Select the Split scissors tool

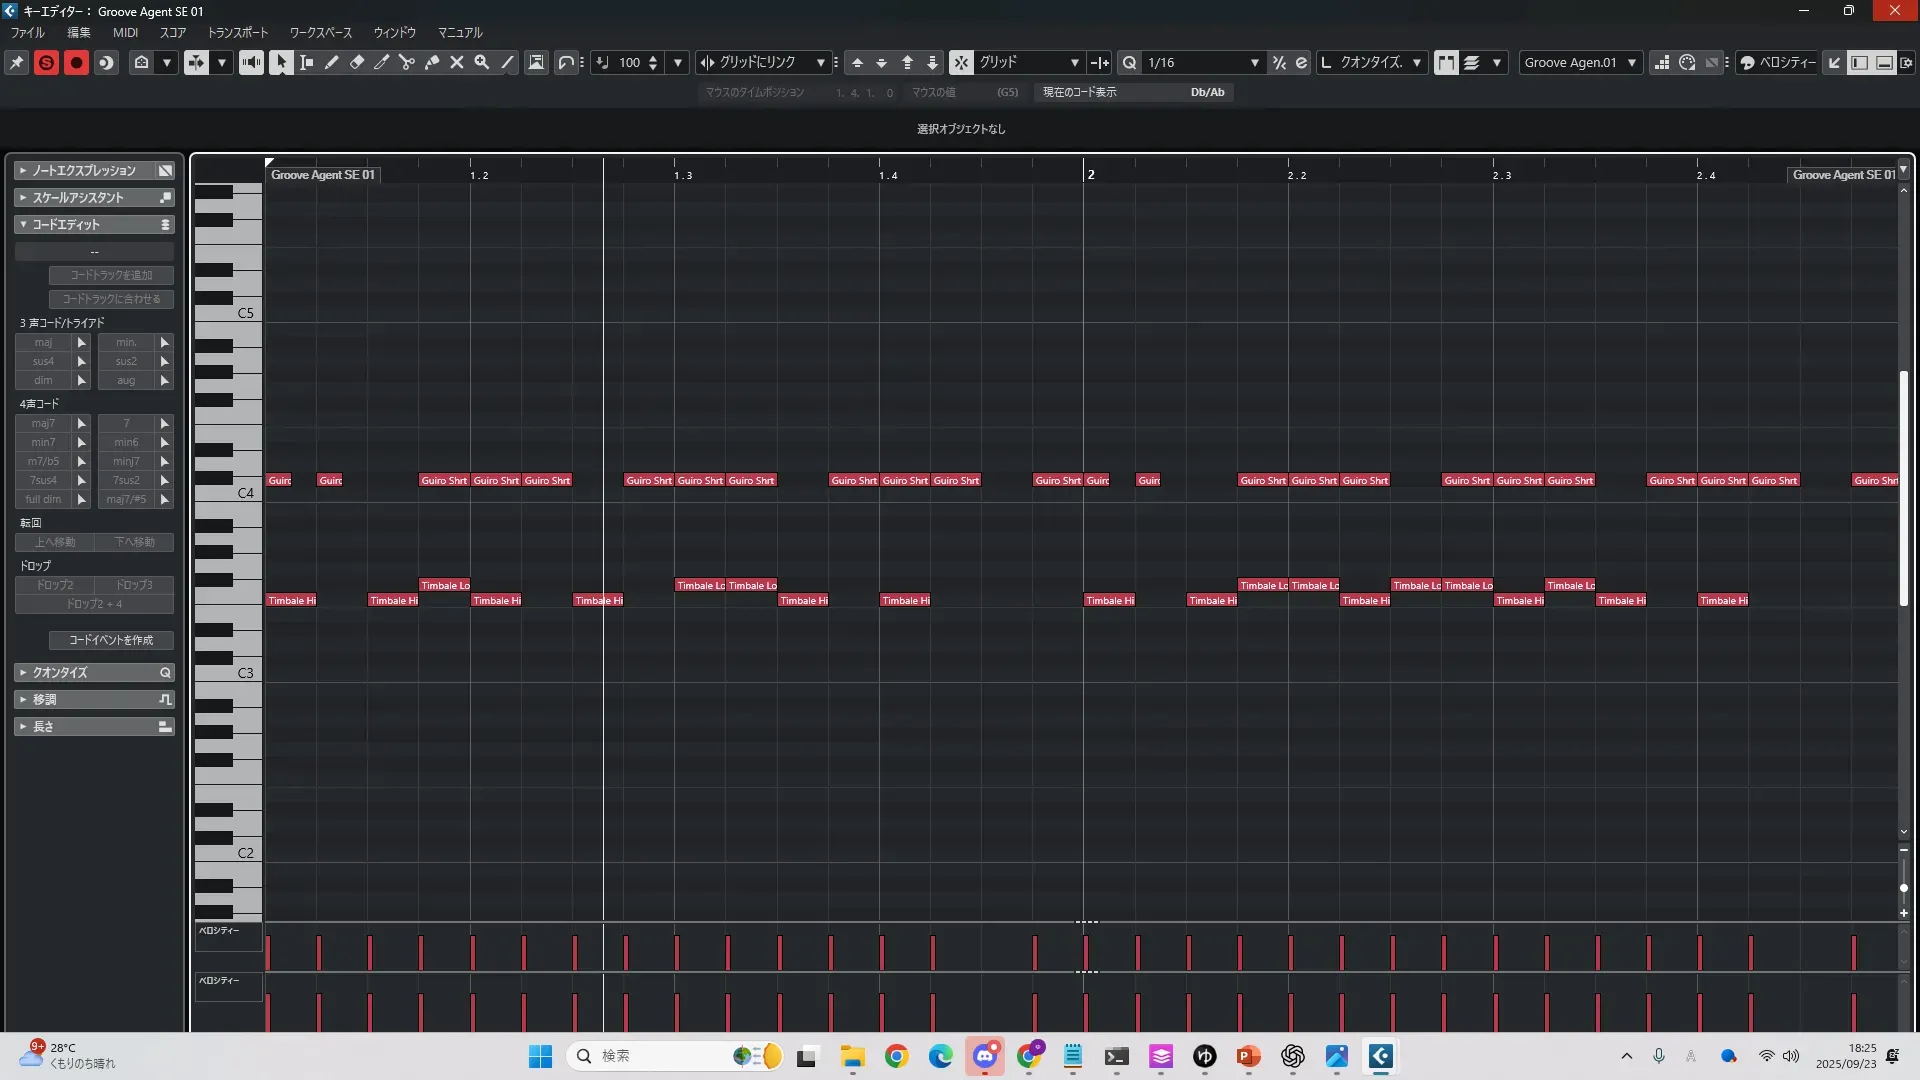pyautogui.click(x=407, y=62)
